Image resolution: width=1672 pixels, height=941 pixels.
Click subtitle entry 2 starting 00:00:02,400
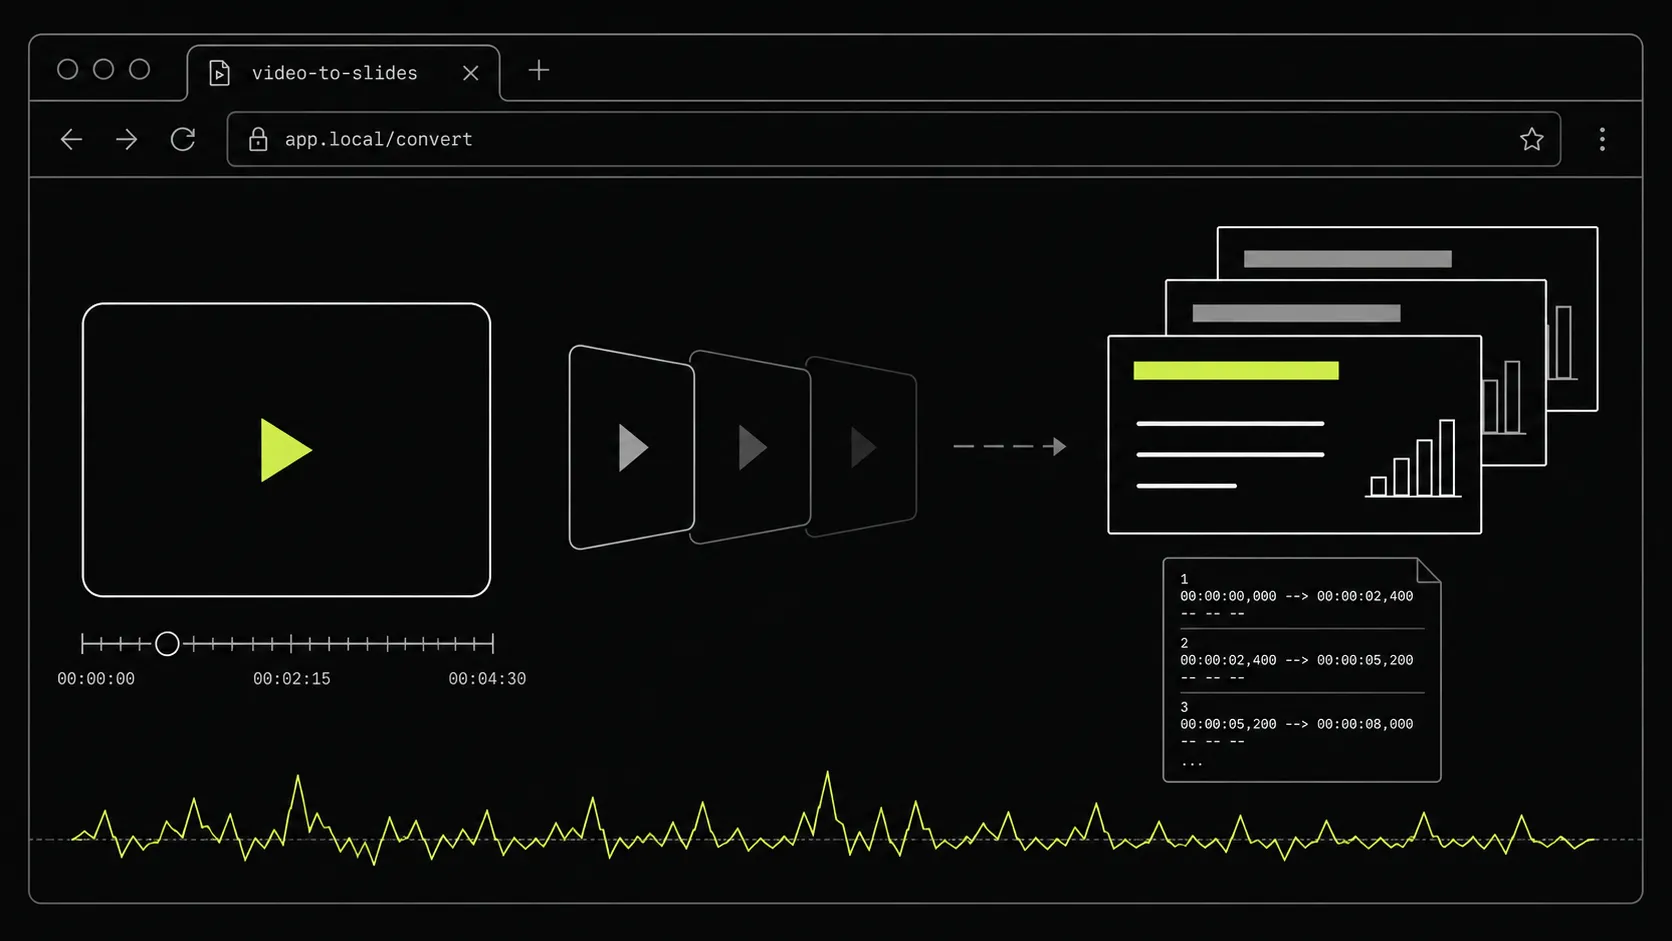click(x=1296, y=660)
